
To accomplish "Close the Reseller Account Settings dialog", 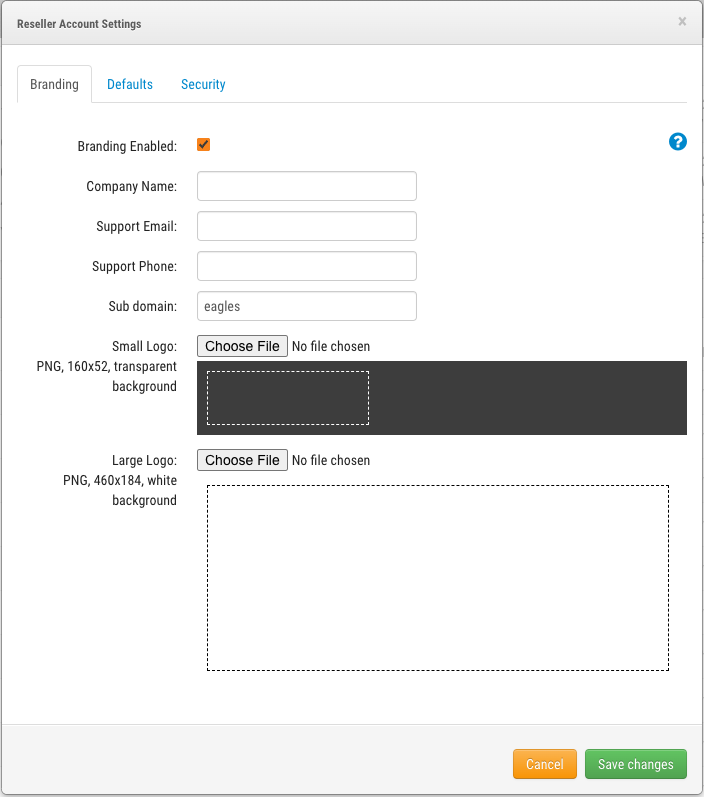I will 682,21.
